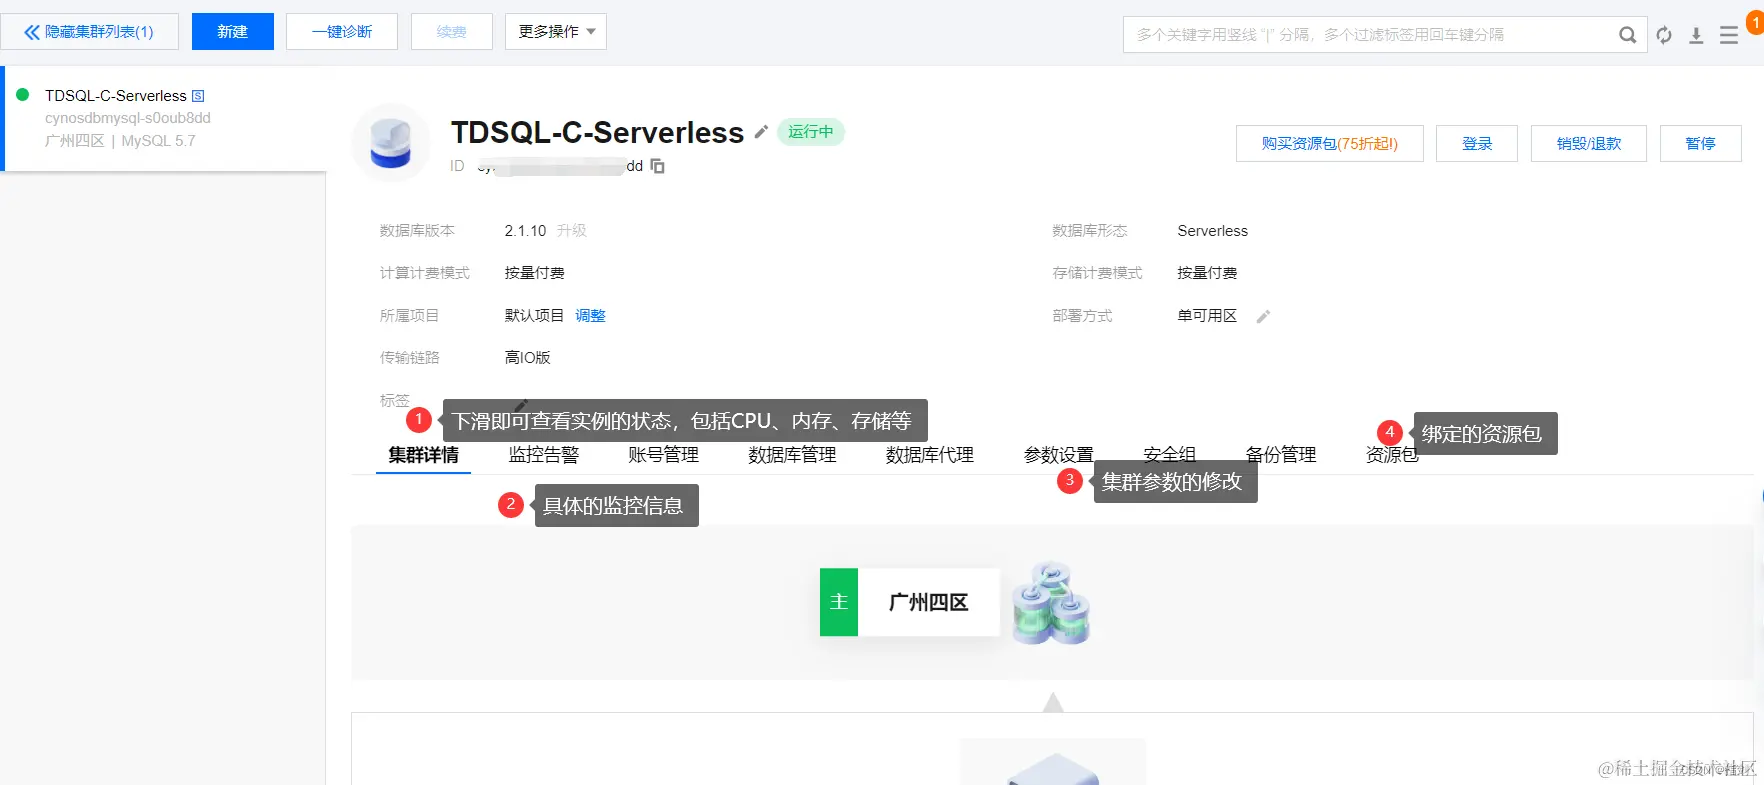The width and height of the screenshot is (1764, 785).
Task: Click the disabled 续费 button
Action: pos(452,32)
